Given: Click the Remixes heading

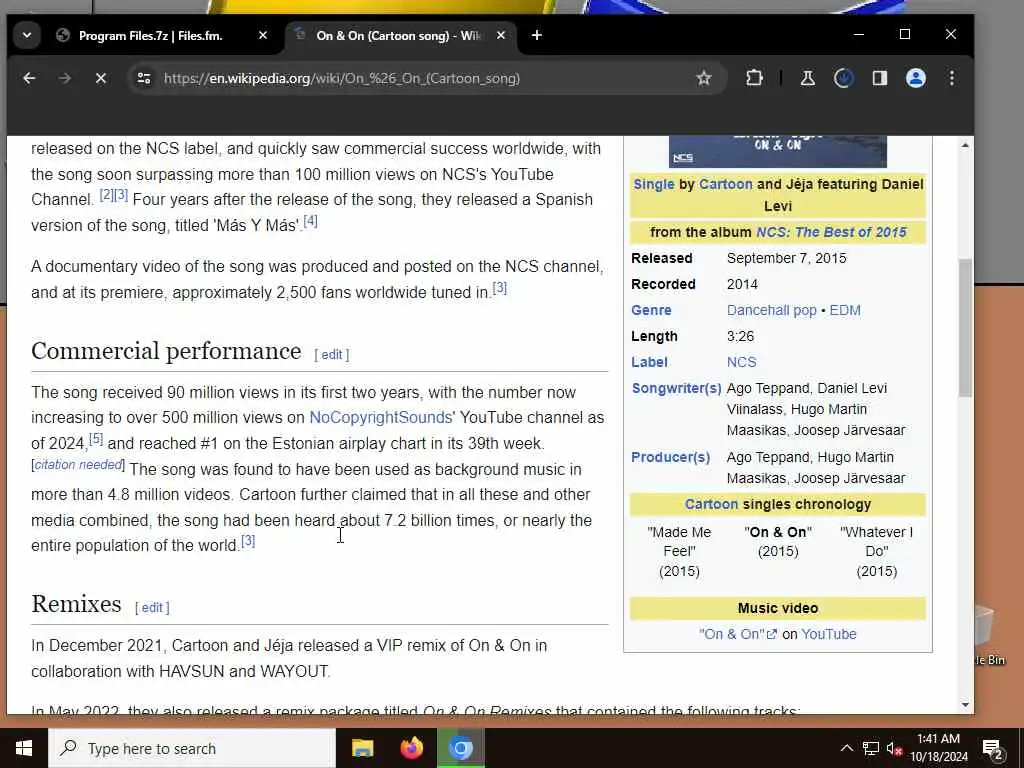Looking at the screenshot, I should [x=76, y=604].
